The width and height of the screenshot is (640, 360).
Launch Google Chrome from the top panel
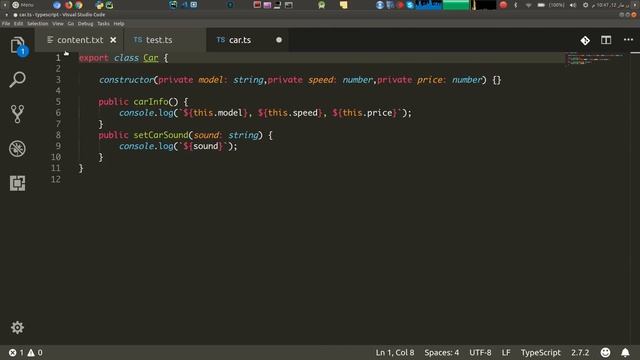78,5
